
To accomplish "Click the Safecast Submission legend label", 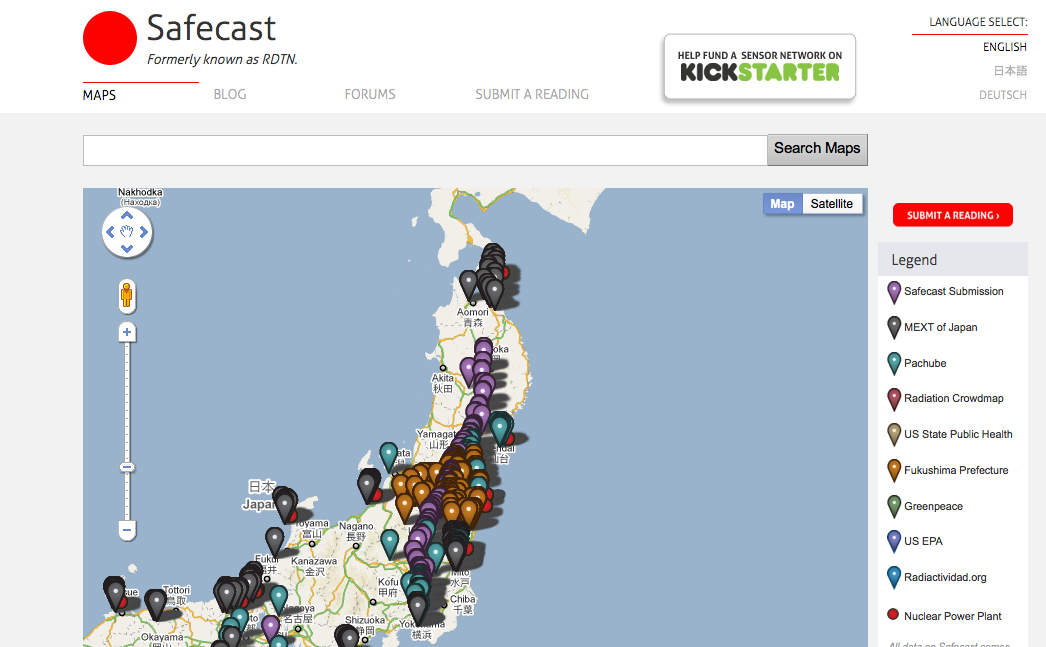I will 953,291.
